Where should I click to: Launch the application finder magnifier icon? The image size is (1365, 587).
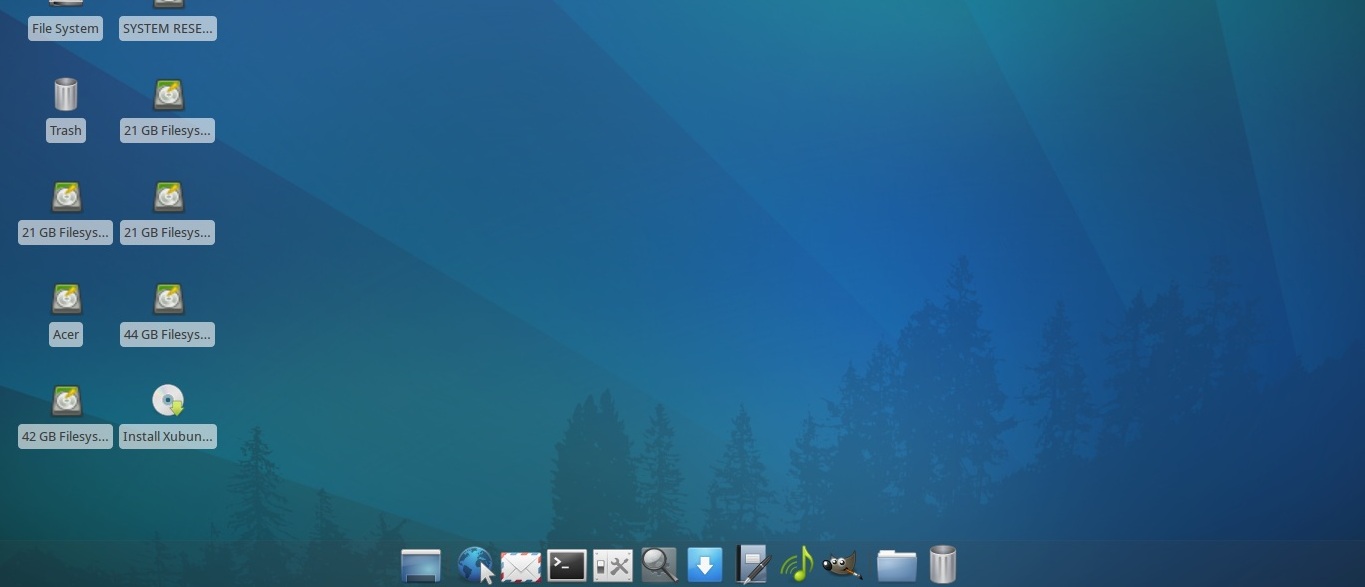point(659,565)
